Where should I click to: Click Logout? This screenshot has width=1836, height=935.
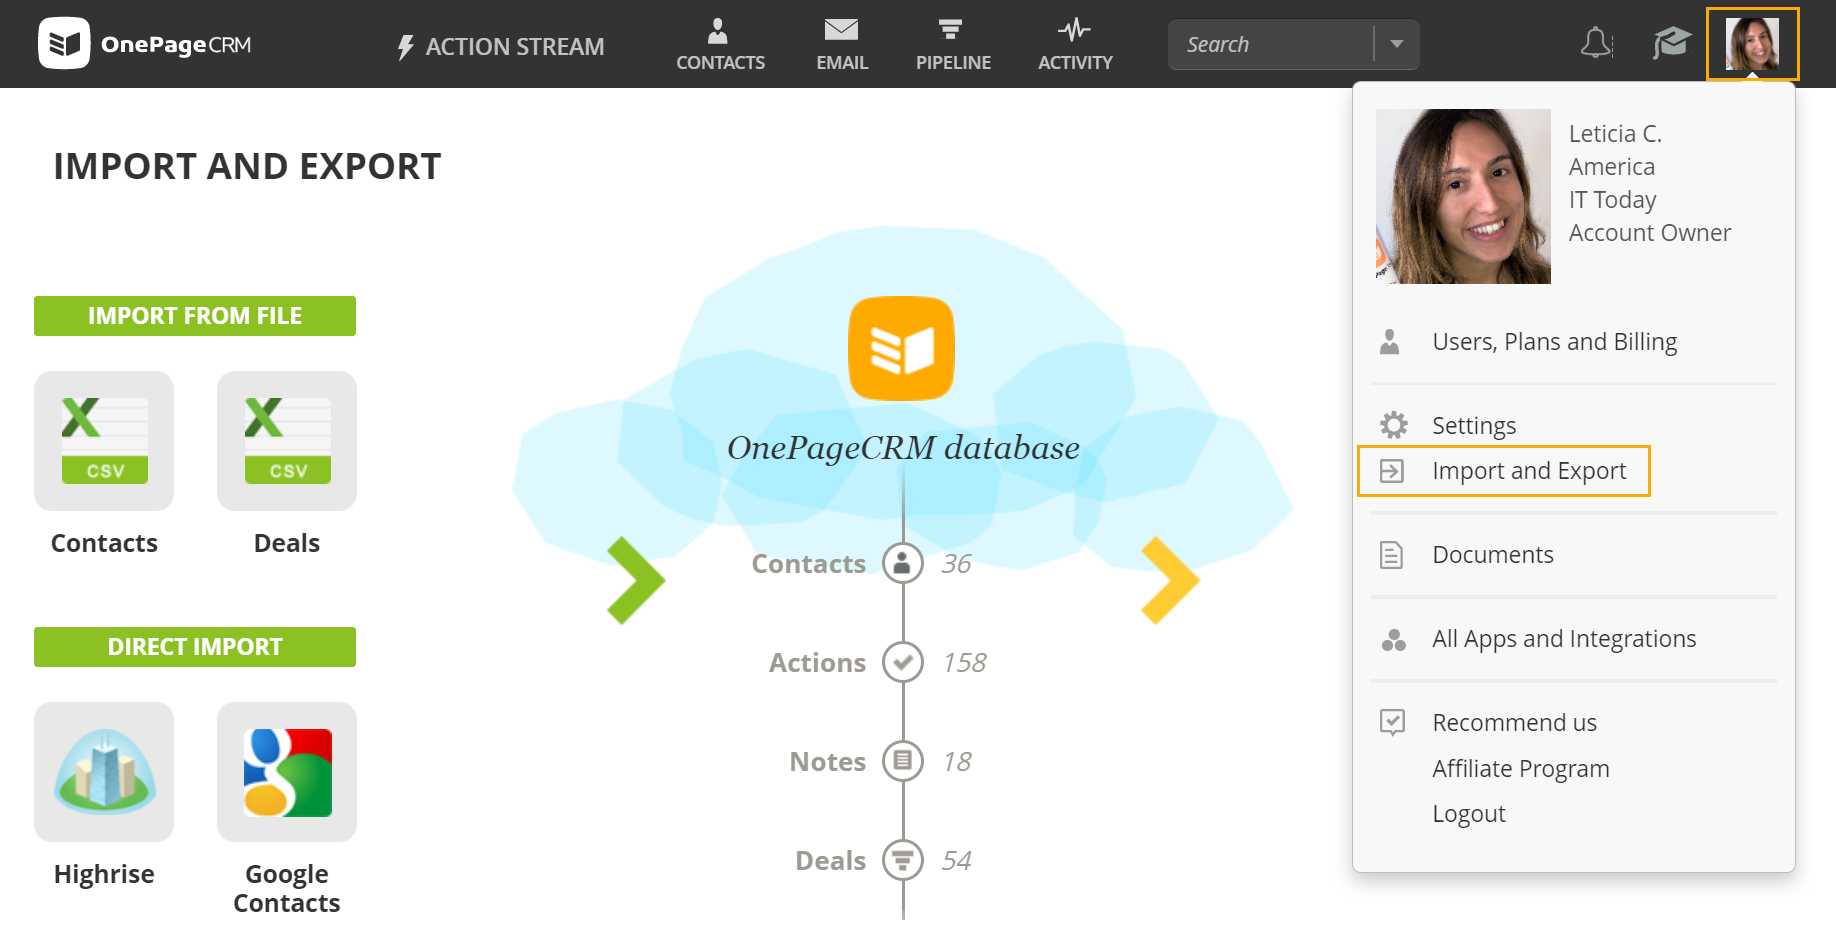point(1468,814)
